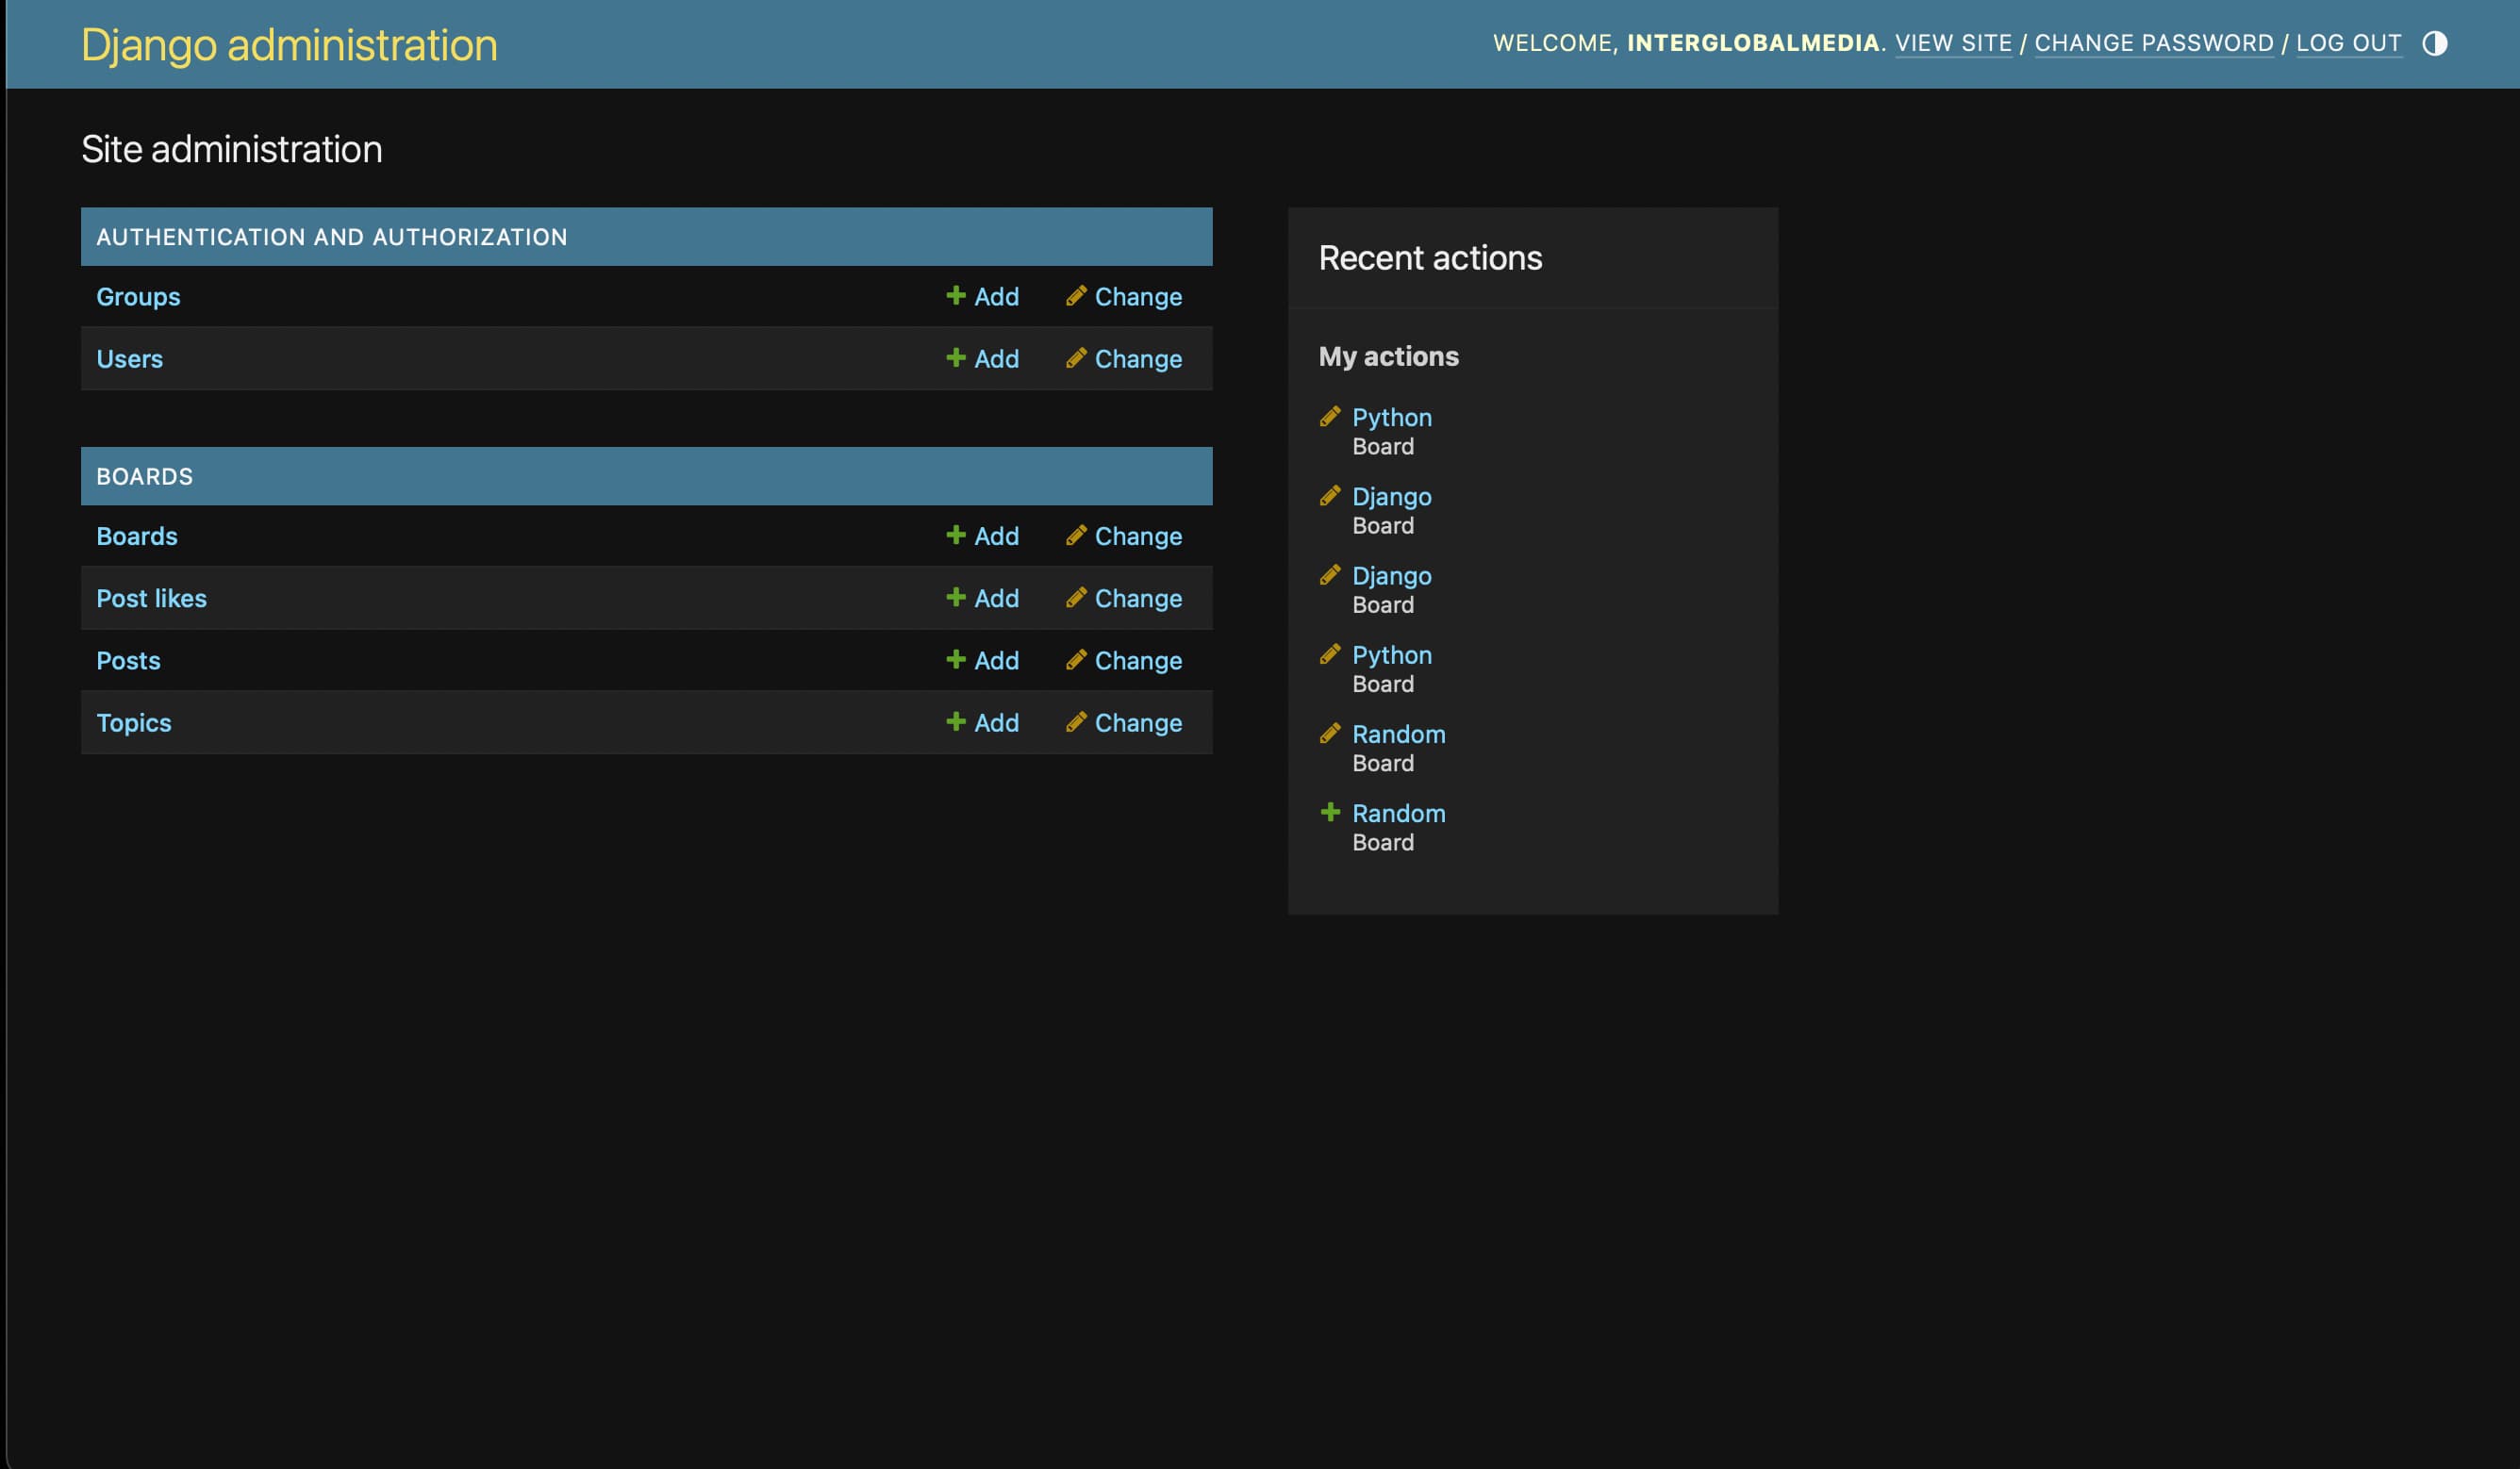Click the green plus icon for Topics

[x=955, y=721]
